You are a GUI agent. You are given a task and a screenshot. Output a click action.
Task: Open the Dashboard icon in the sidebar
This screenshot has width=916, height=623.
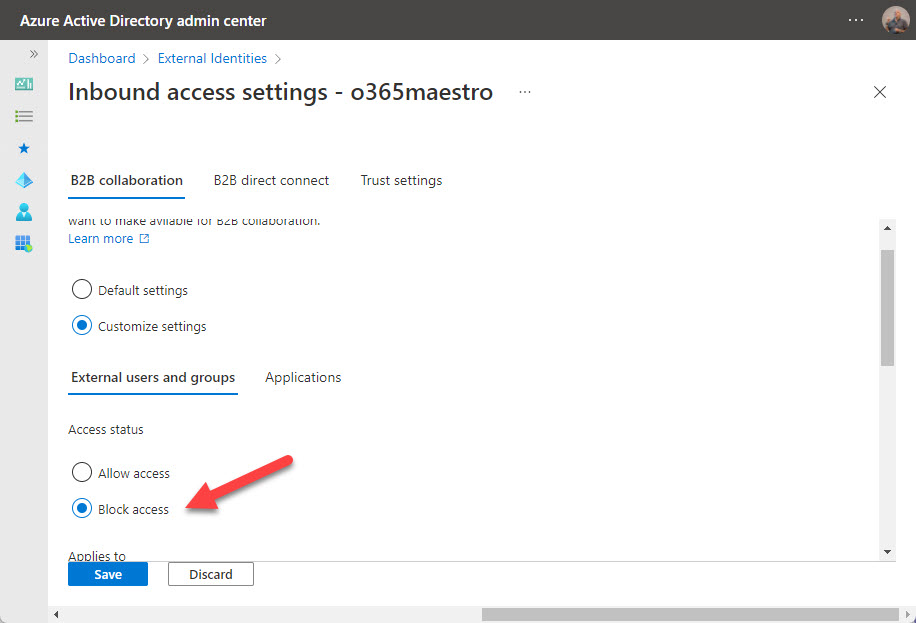point(24,84)
